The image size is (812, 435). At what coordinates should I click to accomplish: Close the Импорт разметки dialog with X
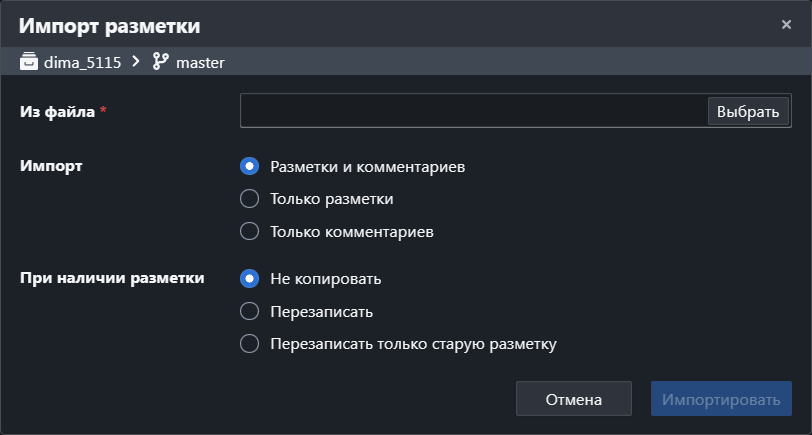[786, 24]
